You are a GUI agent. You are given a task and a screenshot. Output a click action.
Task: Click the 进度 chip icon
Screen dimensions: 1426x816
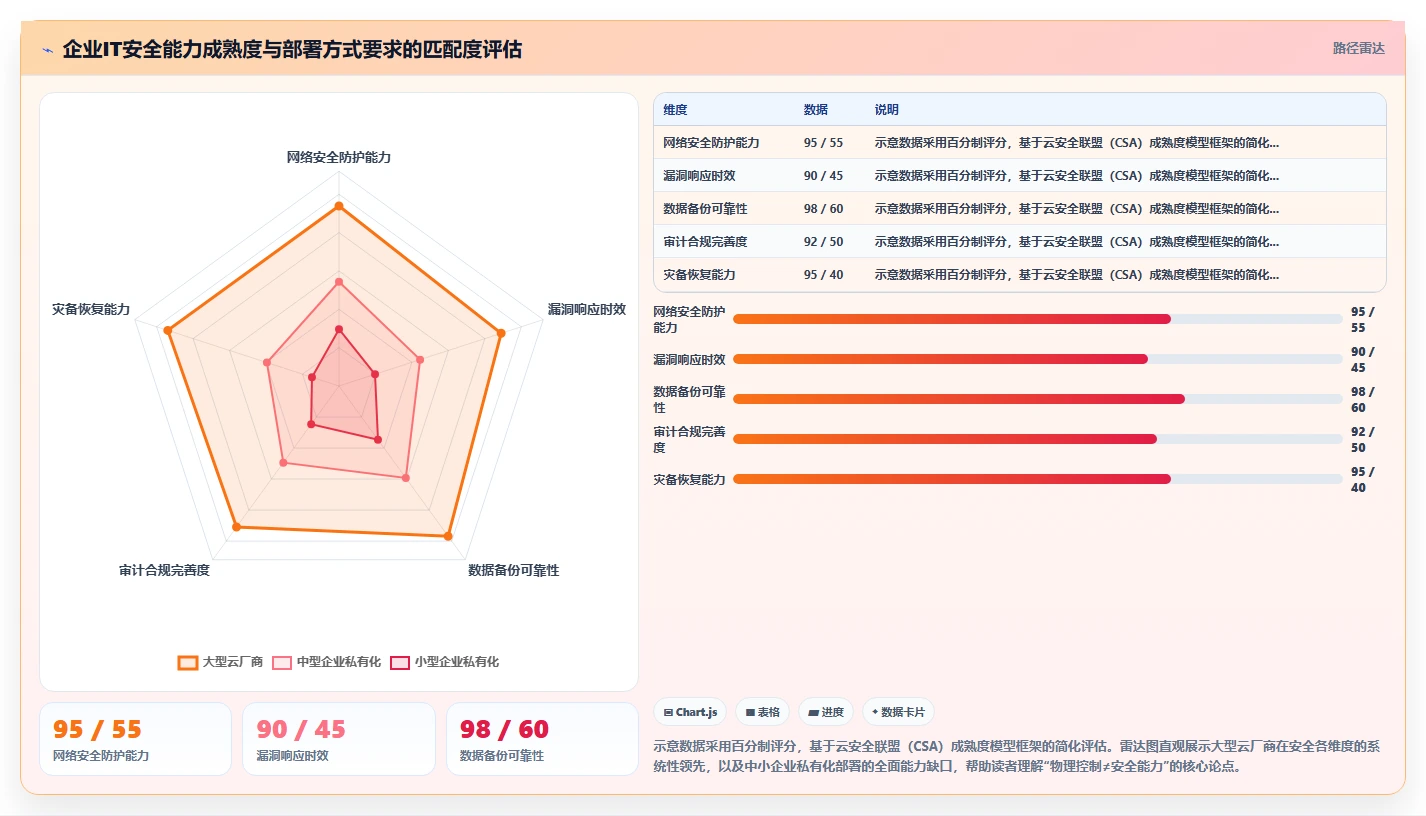click(x=813, y=713)
